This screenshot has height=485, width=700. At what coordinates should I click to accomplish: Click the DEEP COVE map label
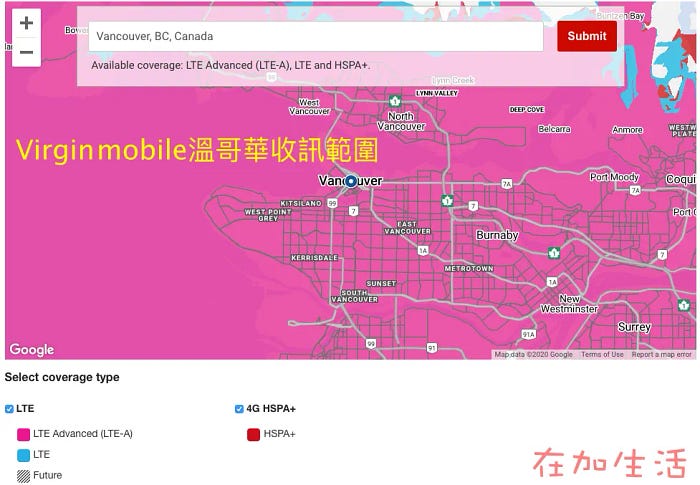(x=527, y=109)
